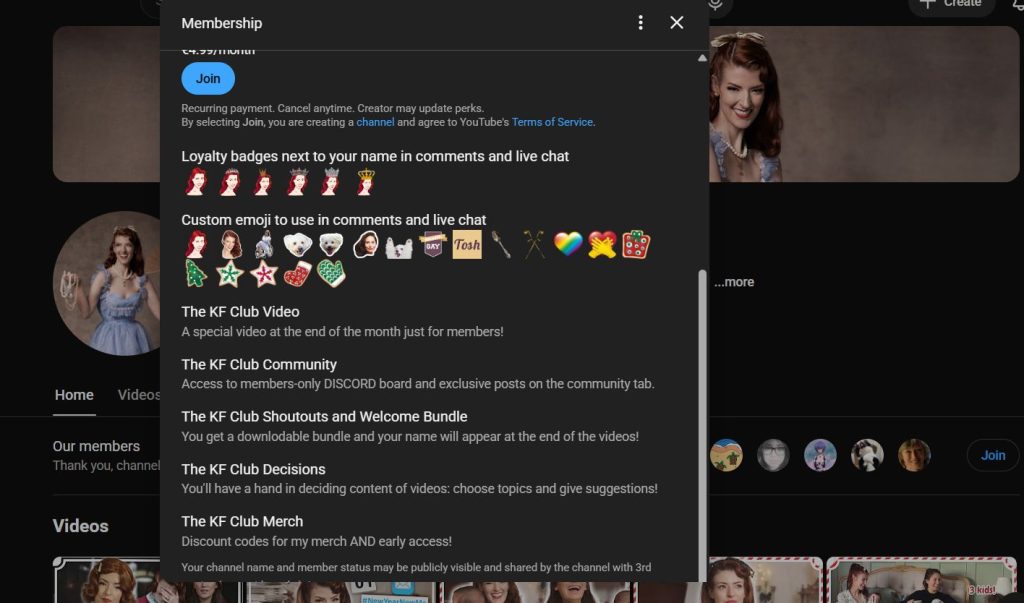Switch to the Home tab on the channel page

[74, 395]
